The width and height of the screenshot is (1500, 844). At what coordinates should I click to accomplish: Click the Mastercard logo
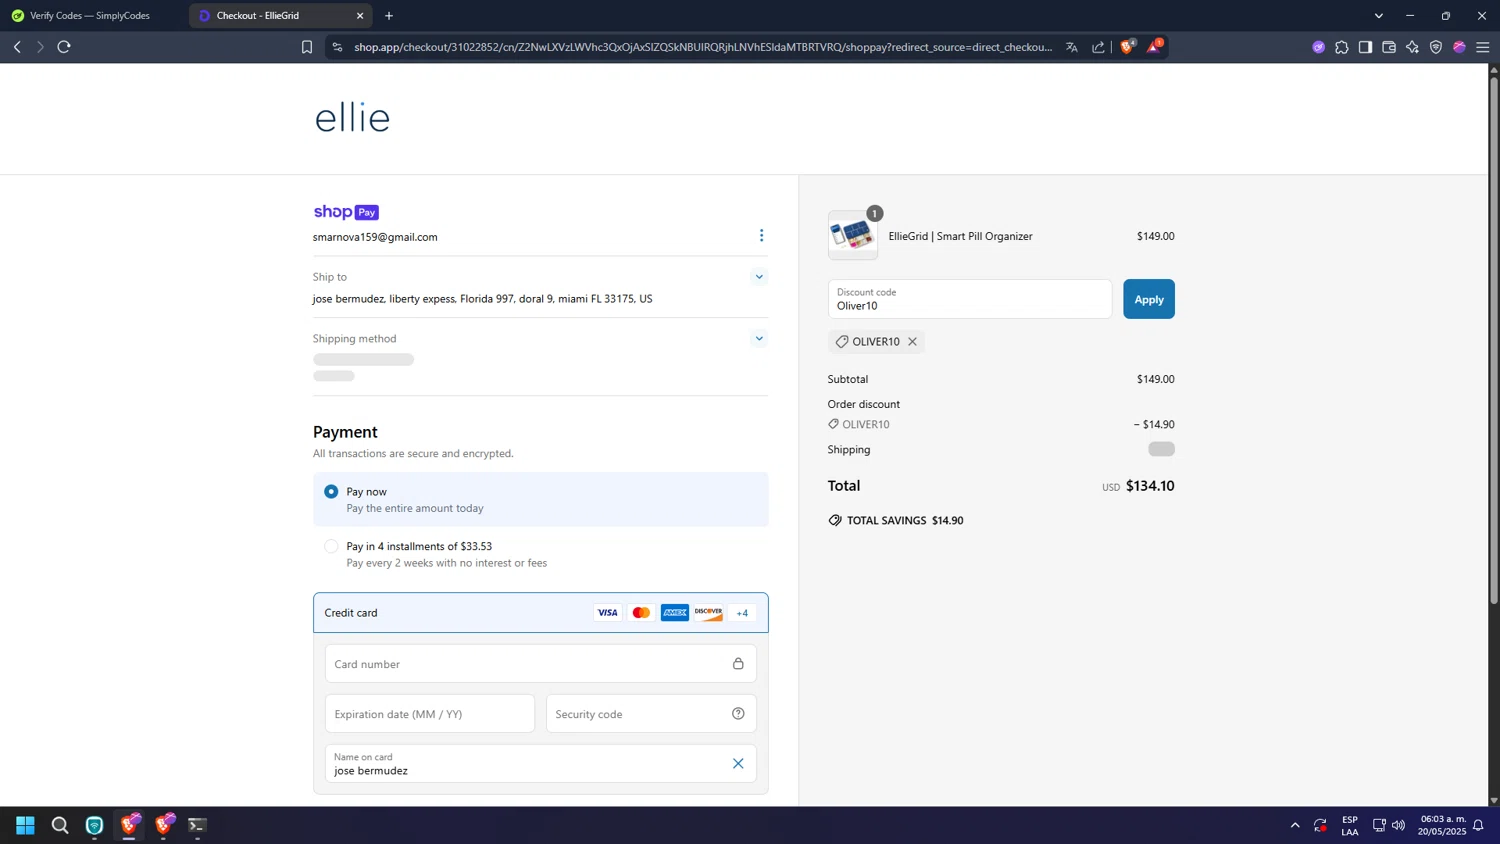coord(641,613)
